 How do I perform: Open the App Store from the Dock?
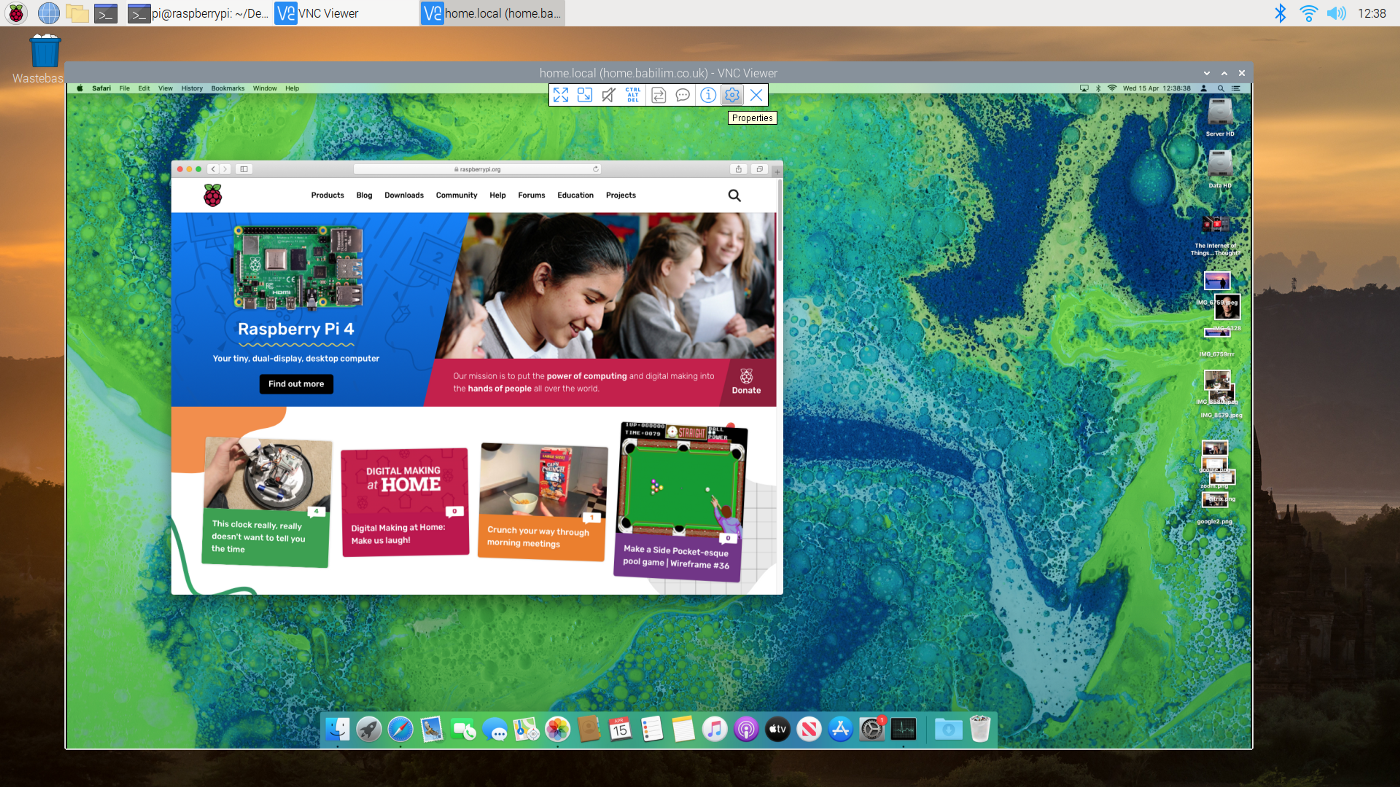[841, 729]
